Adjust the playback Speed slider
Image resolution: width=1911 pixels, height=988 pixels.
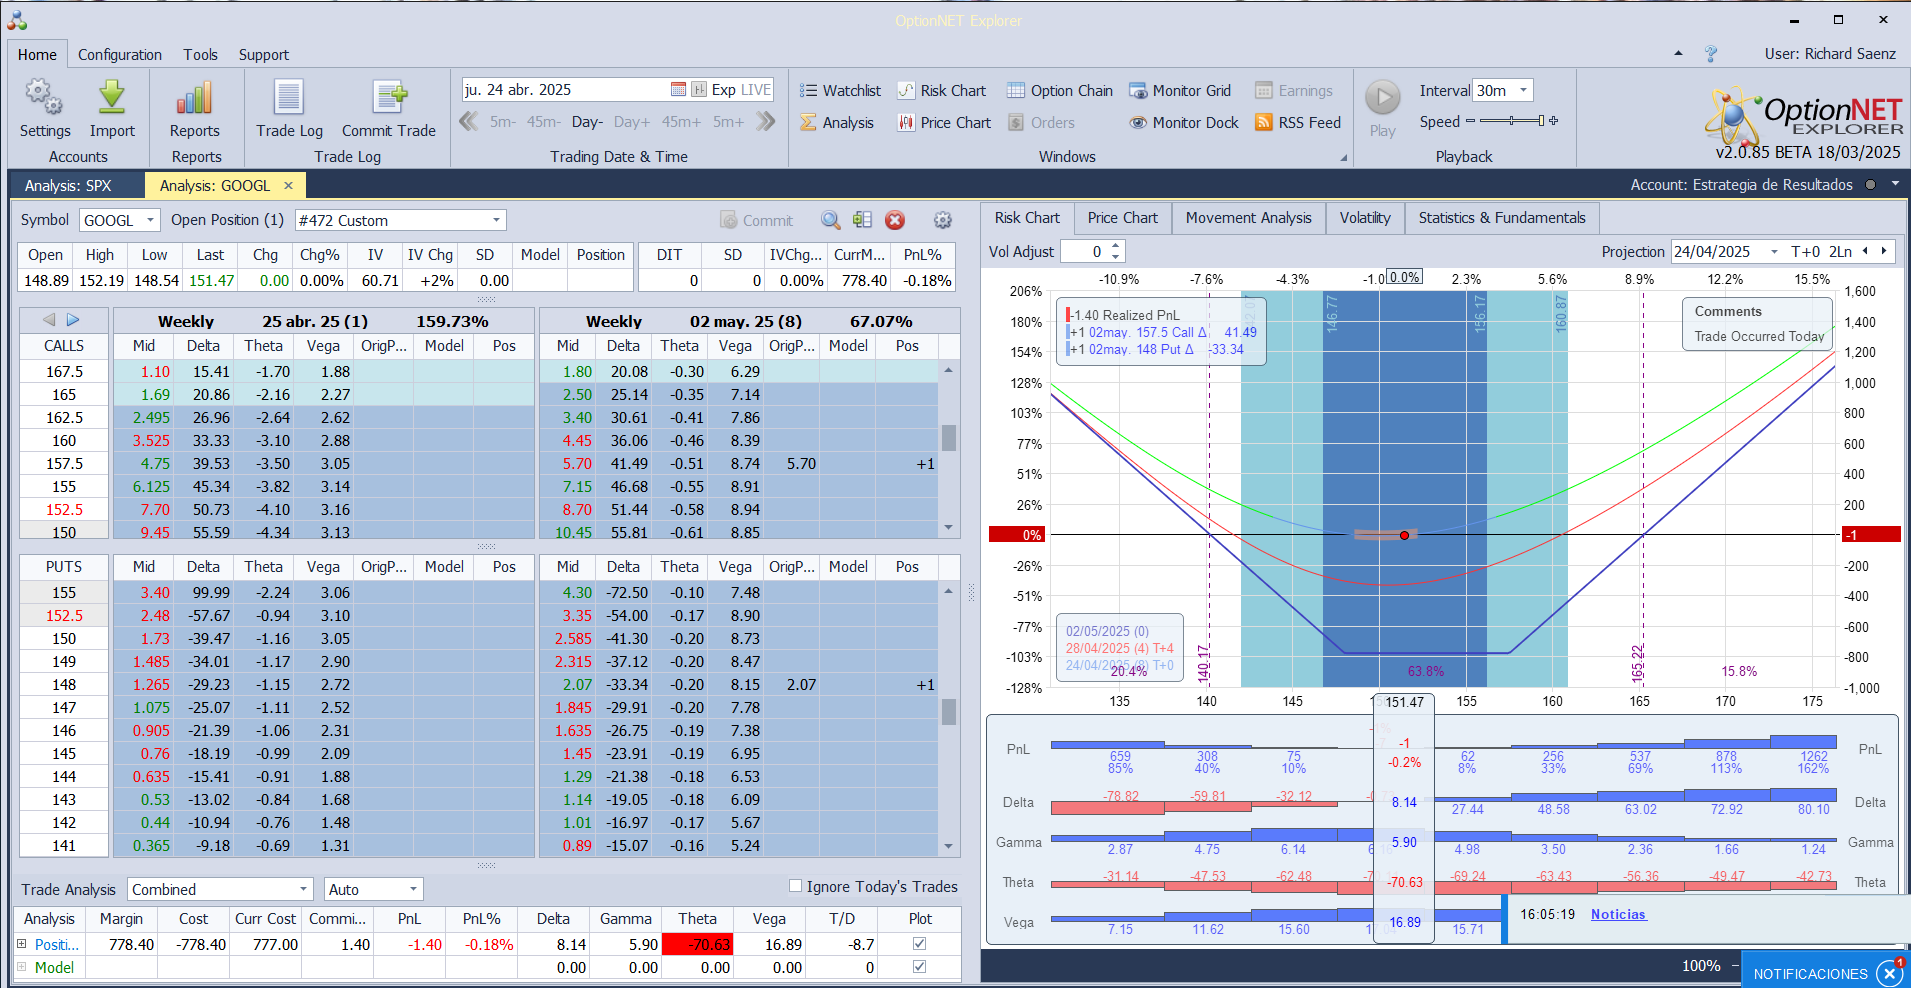click(x=1512, y=121)
